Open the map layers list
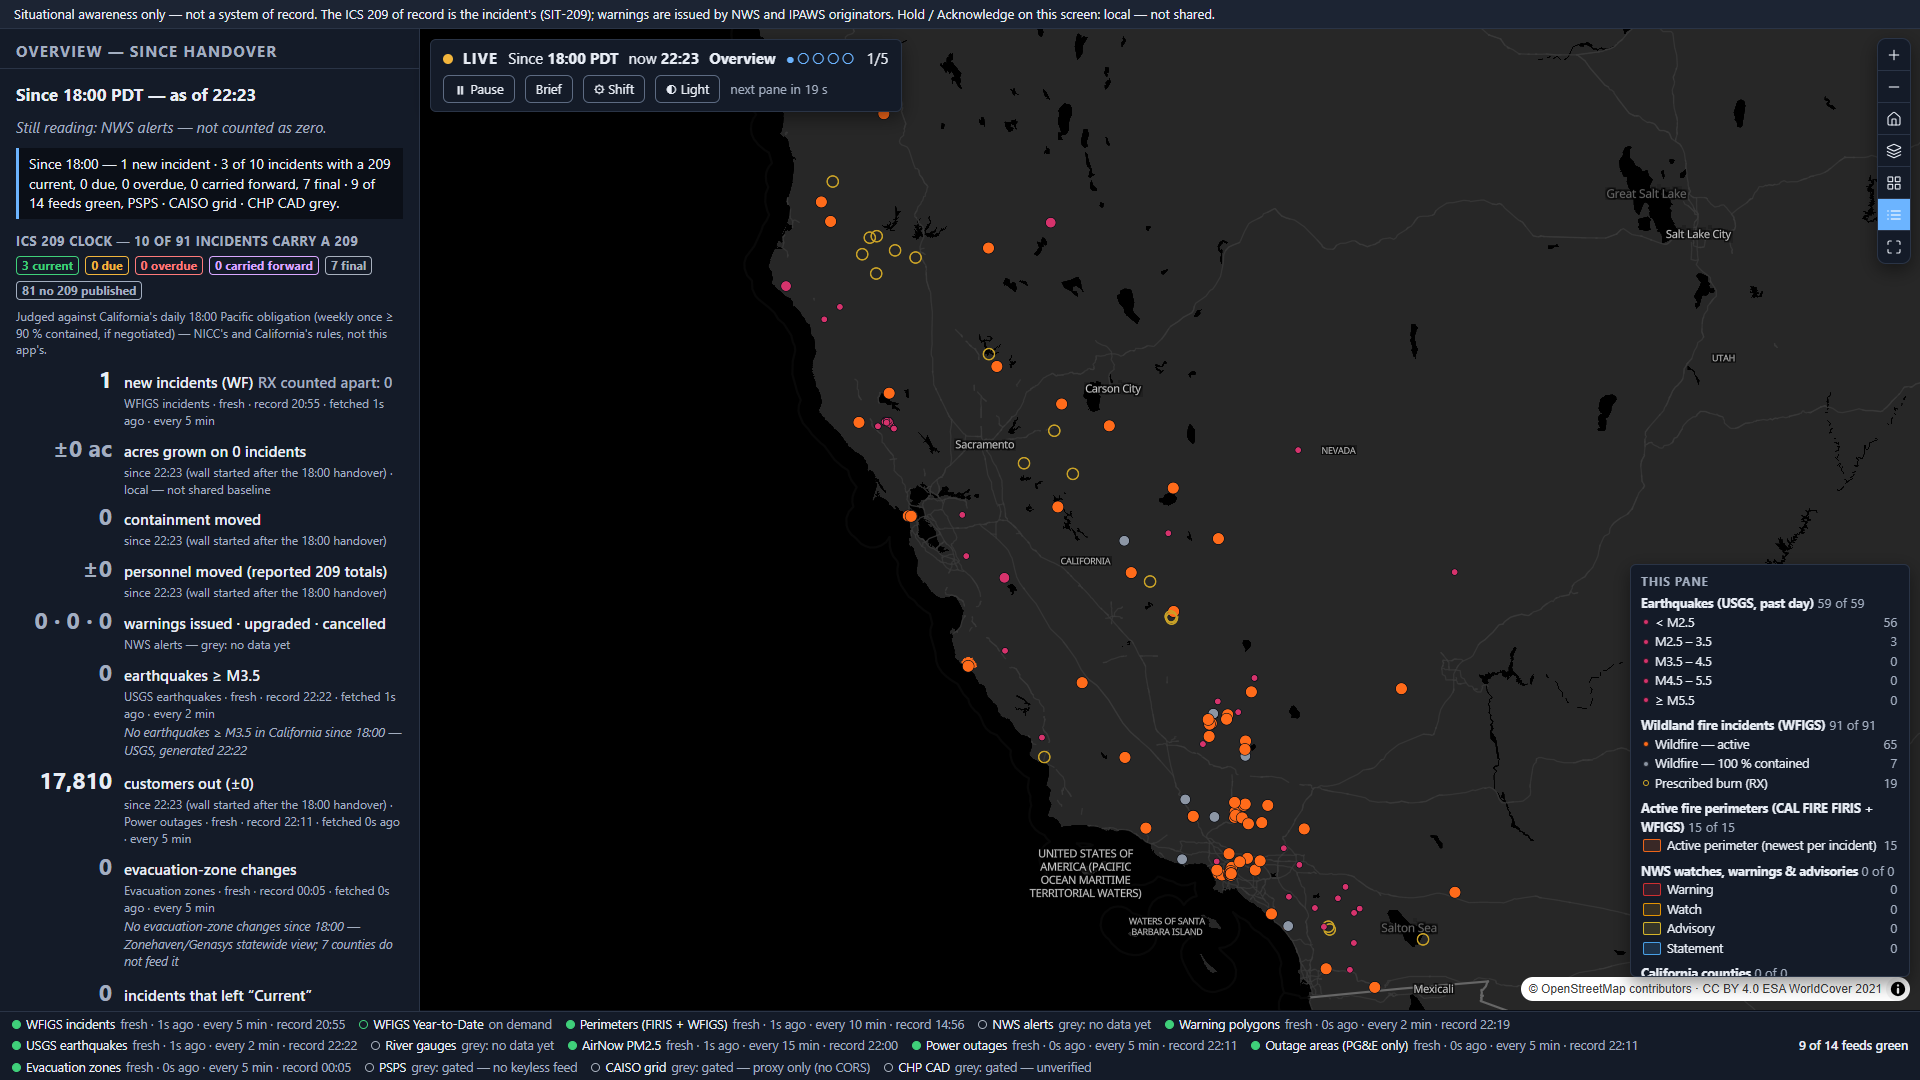The height and width of the screenshot is (1080, 1920). pyautogui.click(x=1894, y=151)
